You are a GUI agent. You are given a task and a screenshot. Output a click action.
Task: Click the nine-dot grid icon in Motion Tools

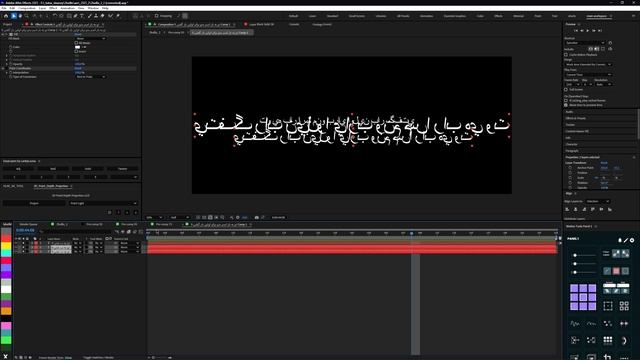pyautogui.click(x=608, y=340)
